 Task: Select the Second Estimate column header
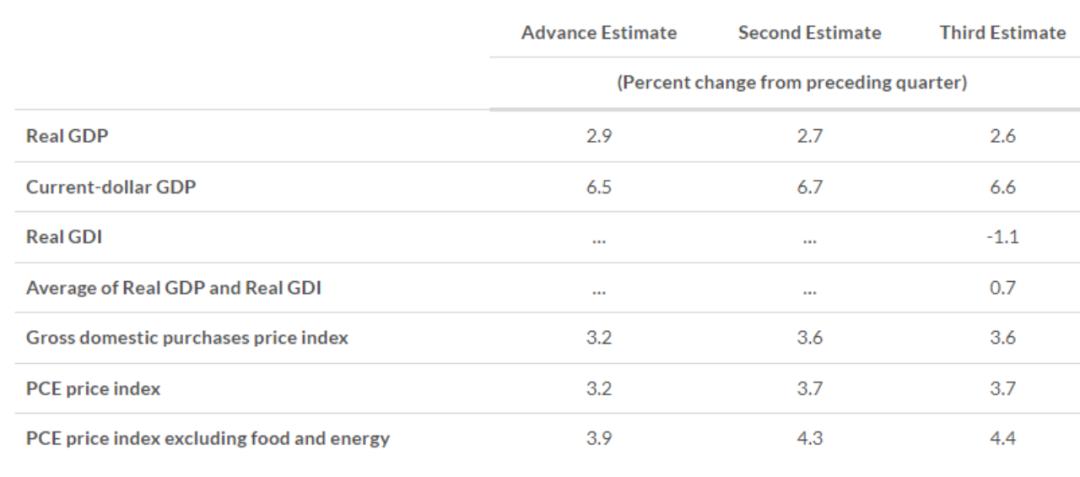coord(809,33)
